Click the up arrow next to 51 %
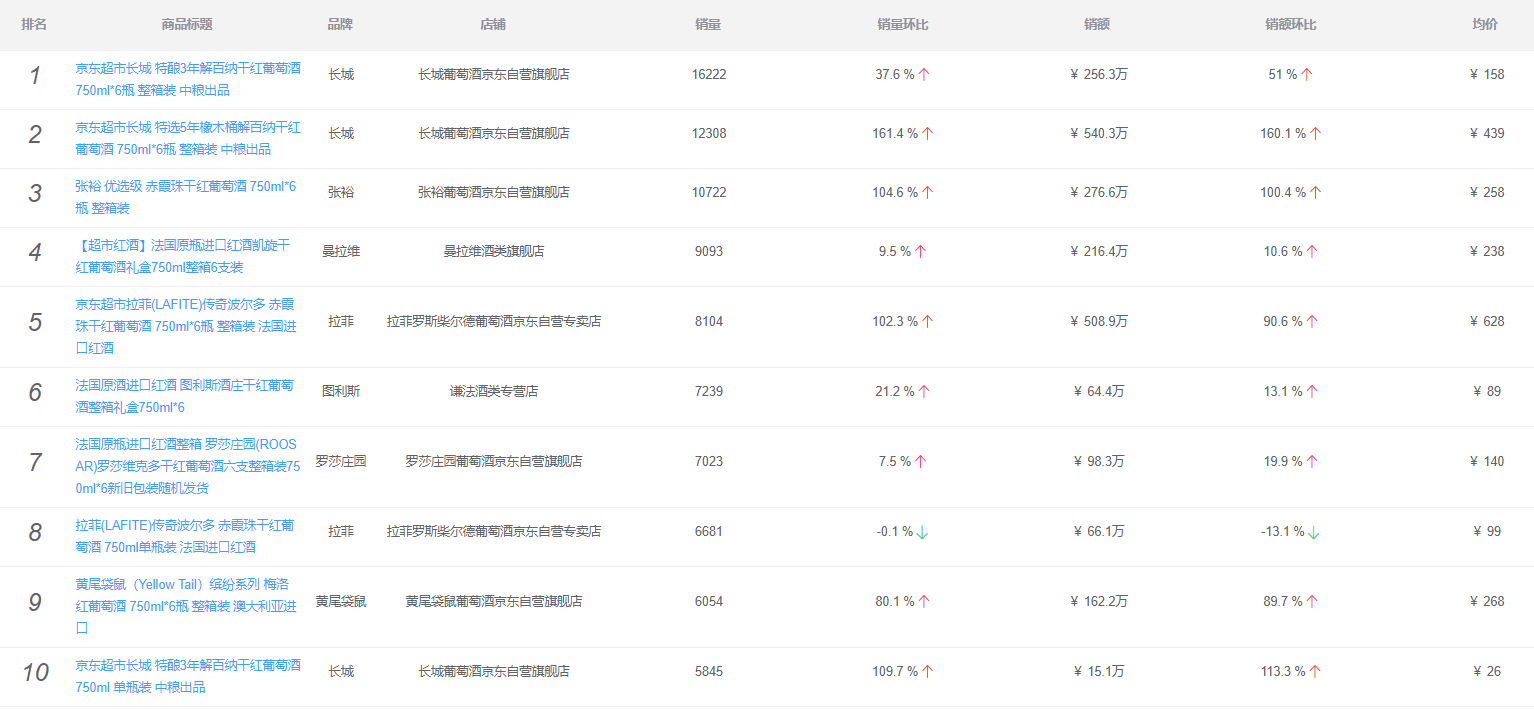The width and height of the screenshot is (1534, 710). tap(1307, 75)
